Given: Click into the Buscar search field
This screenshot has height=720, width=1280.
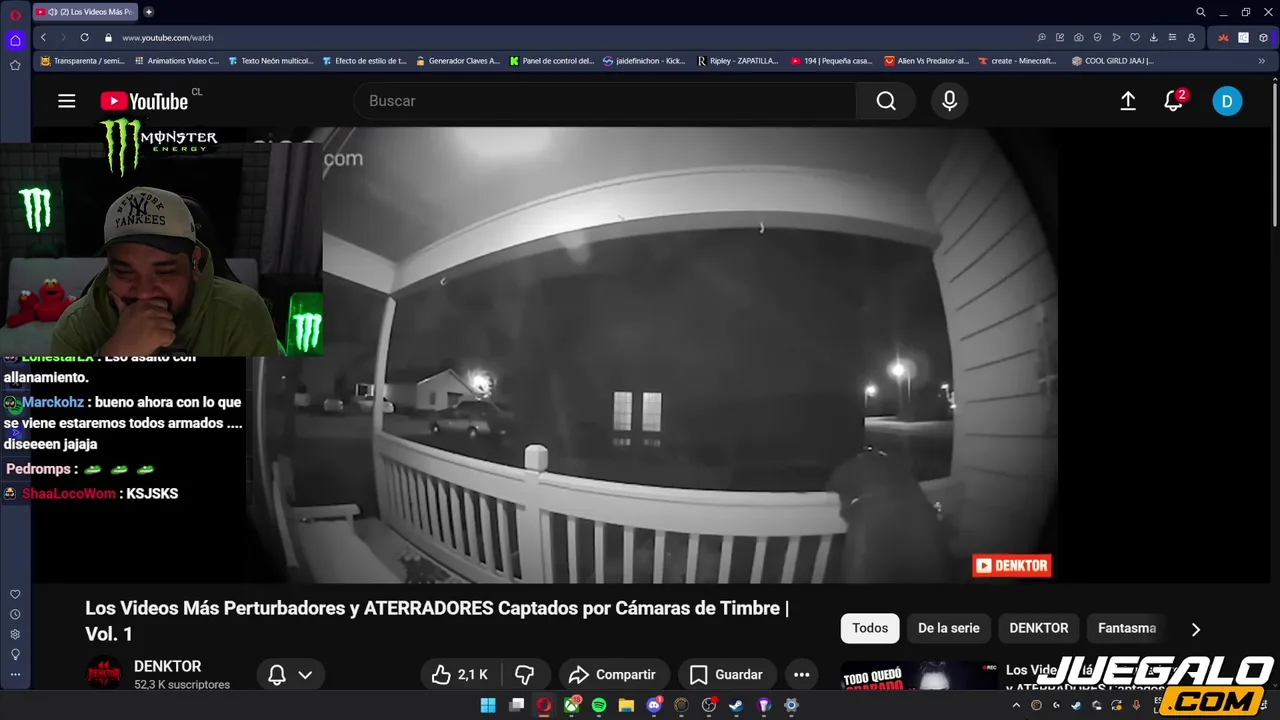Looking at the screenshot, I should [605, 101].
